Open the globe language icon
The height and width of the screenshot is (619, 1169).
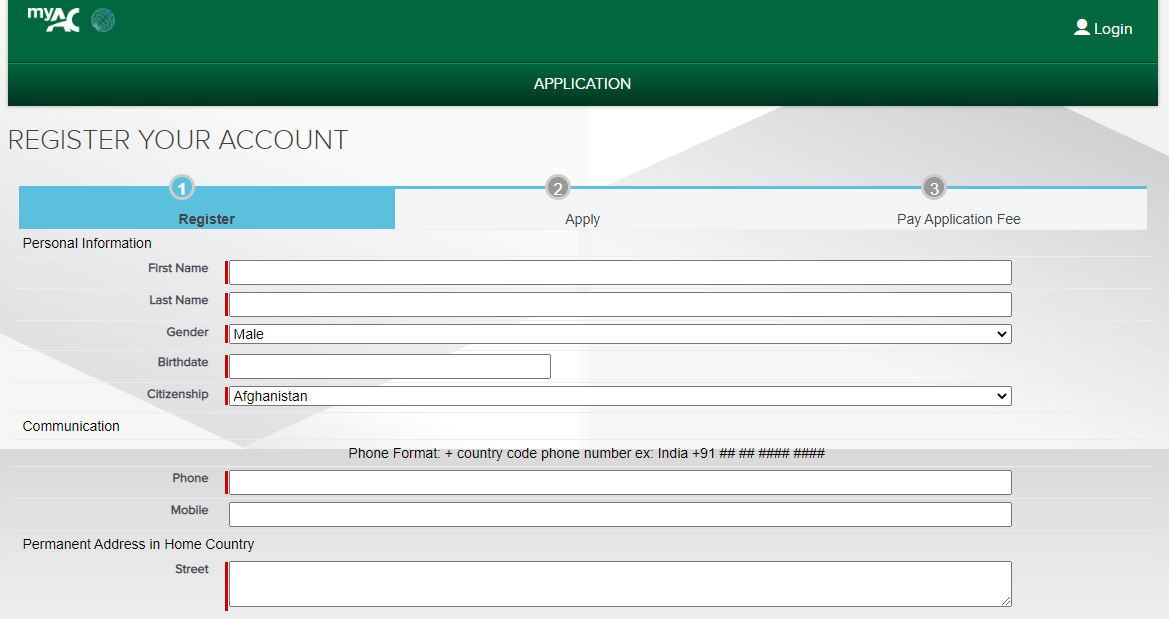click(102, 19)
